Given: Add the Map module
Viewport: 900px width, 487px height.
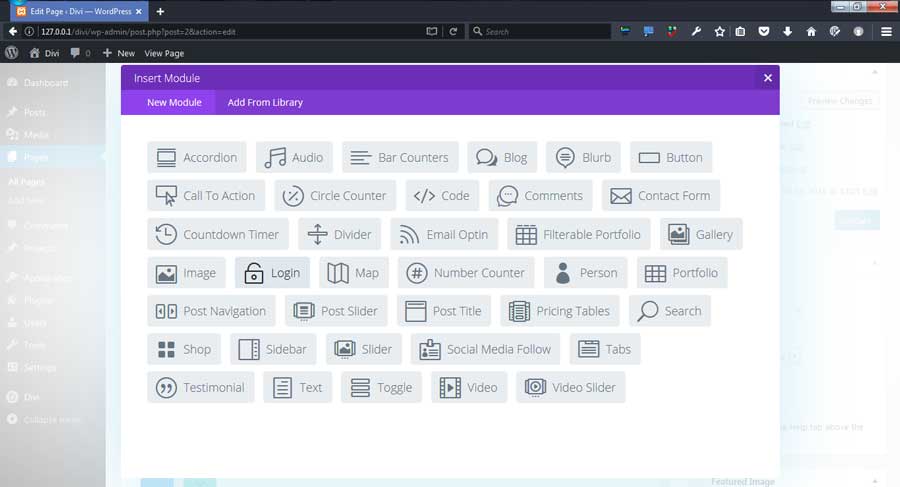Looking at the screenshot, I should pos(354,273).
